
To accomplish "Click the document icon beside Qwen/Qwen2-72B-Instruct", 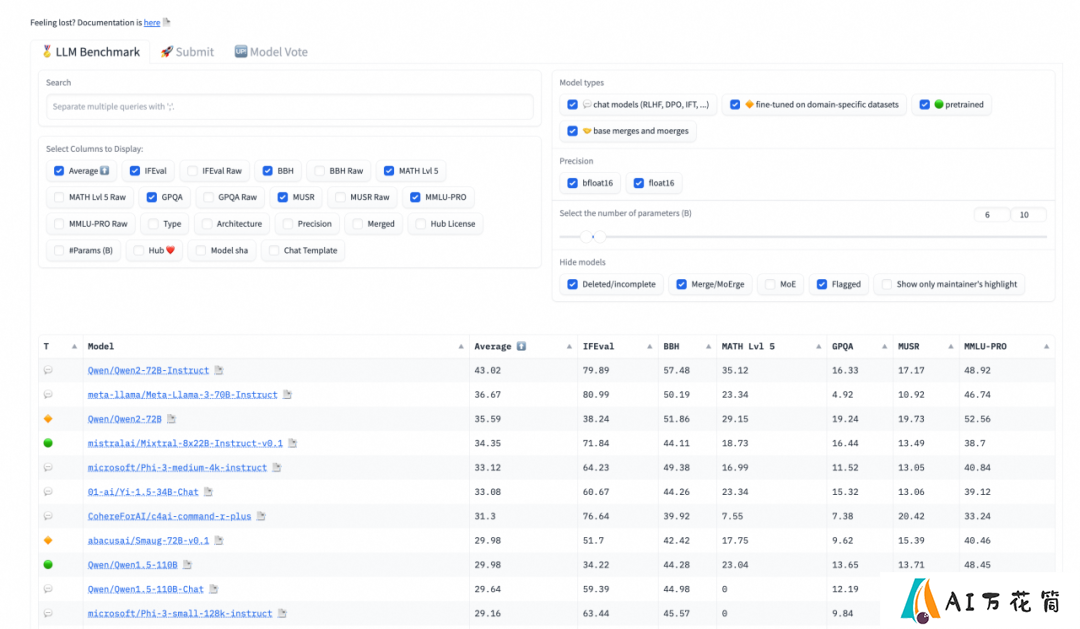I will pos(219,370).
